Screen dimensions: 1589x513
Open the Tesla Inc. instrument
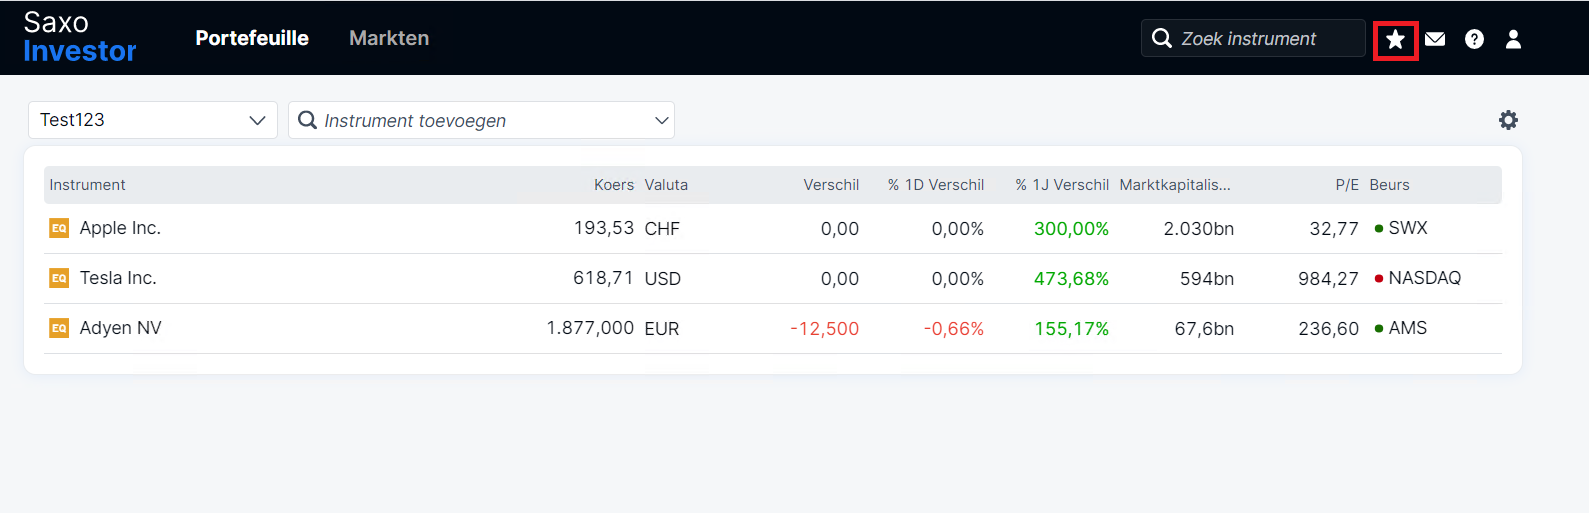point(118,278)
